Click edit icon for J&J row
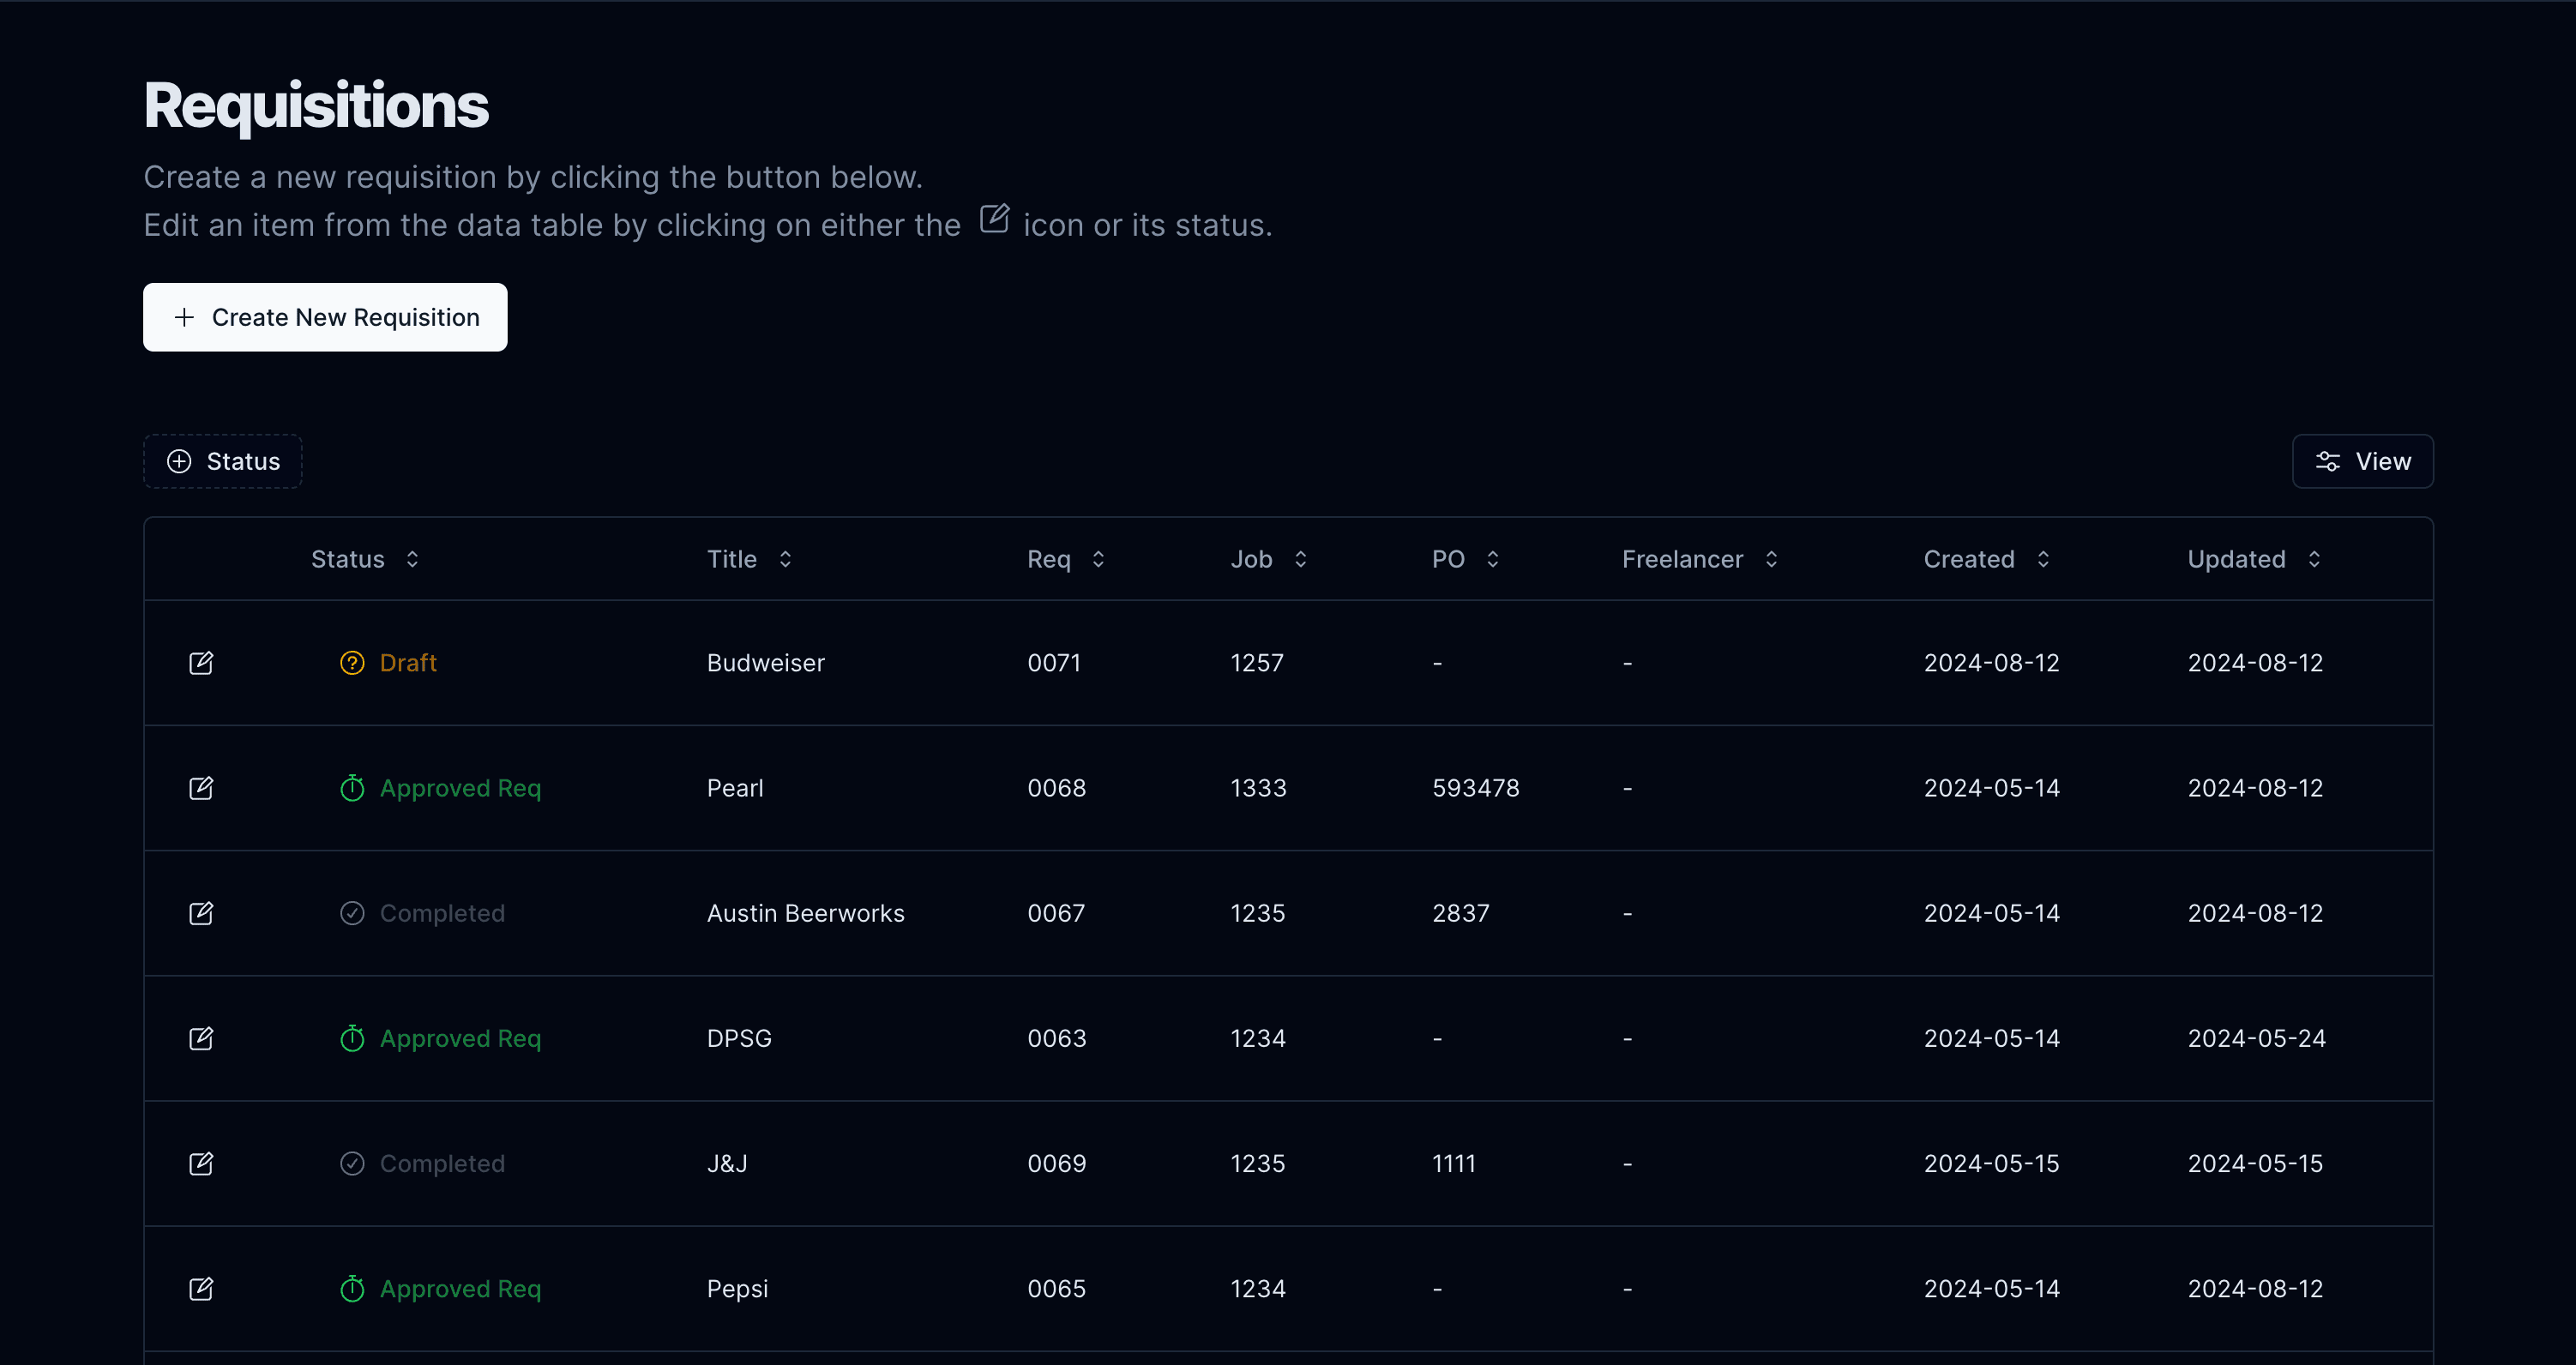Image resolution: width=2576 pixels, height=1365 pixels. click(x=201, y=1163)
